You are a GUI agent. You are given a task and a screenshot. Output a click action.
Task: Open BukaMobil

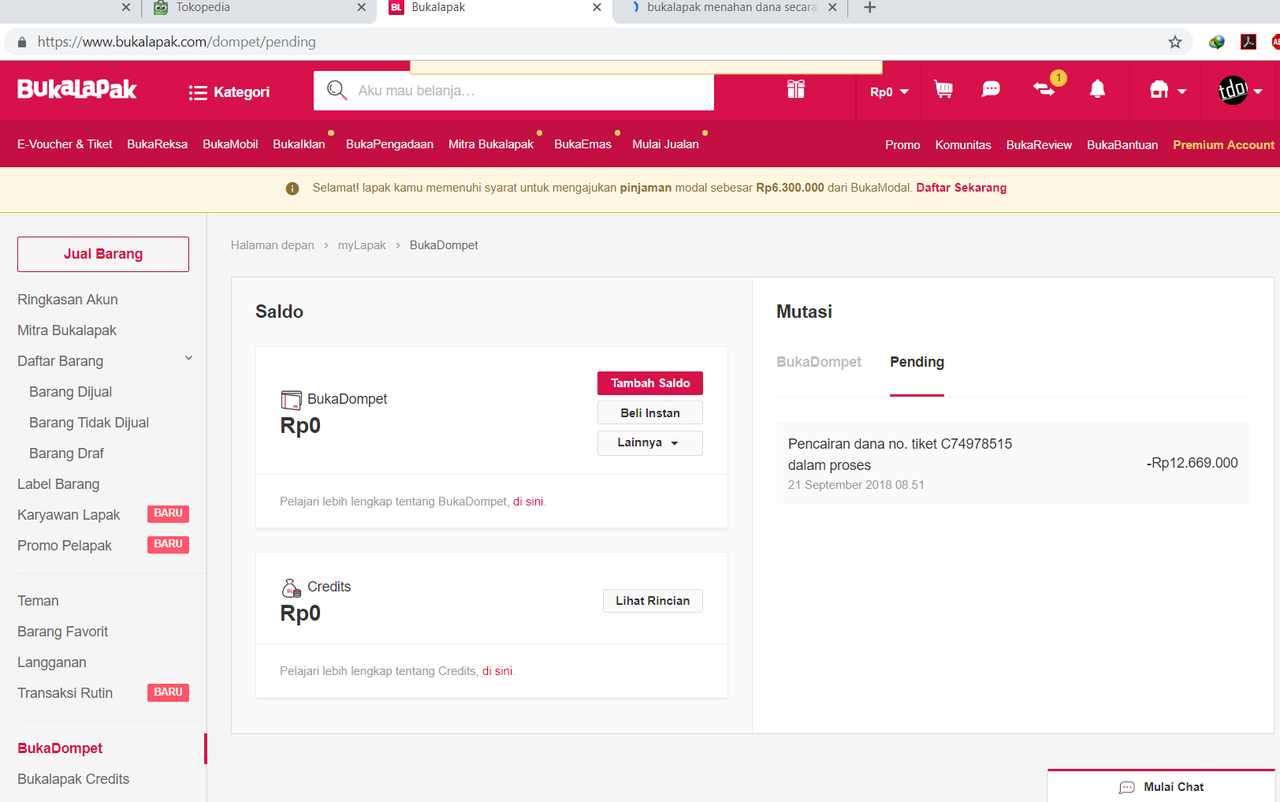230,144
